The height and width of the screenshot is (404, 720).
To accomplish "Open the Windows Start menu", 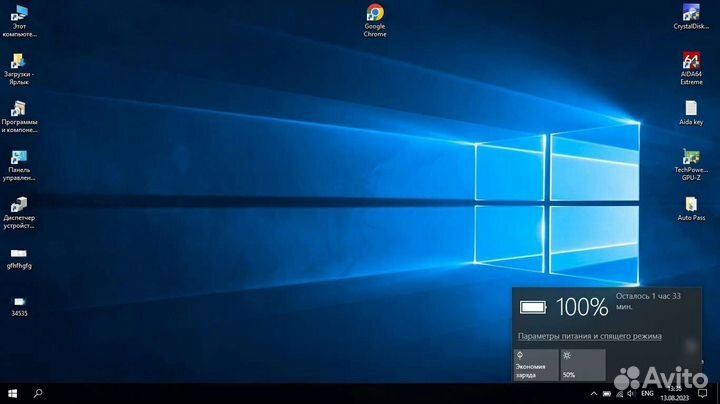I will [12, 393].
